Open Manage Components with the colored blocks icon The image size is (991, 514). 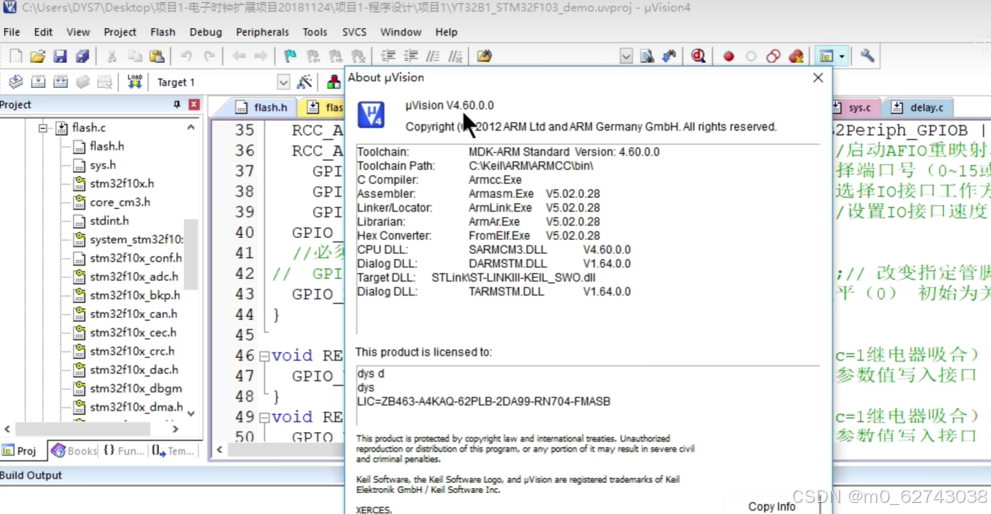pos(333,82)
